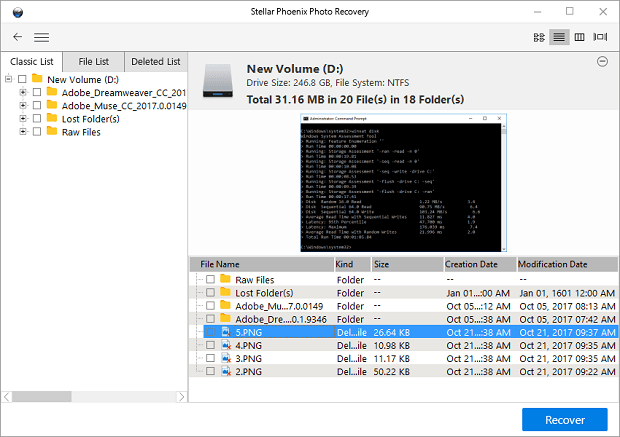The height and width of the screenshot is (437, 620).
Task: Collapse the New Volume (D:) tree node
Action: pos(8,79)
